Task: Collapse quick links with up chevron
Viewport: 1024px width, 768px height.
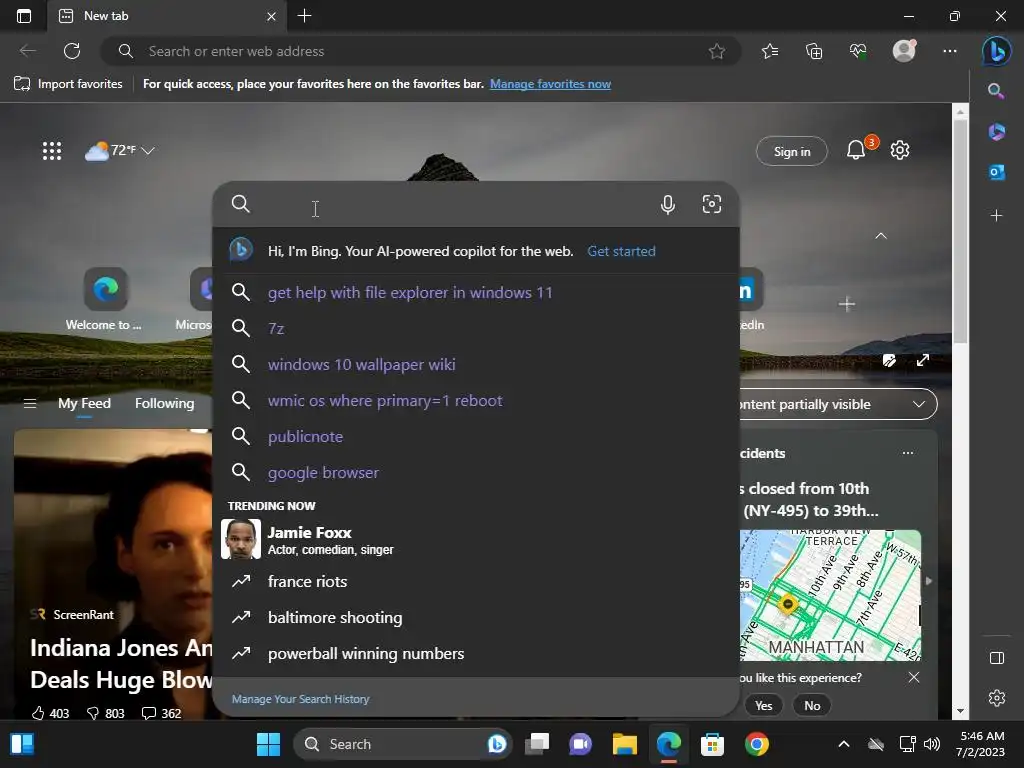Action: pos(880,236)
